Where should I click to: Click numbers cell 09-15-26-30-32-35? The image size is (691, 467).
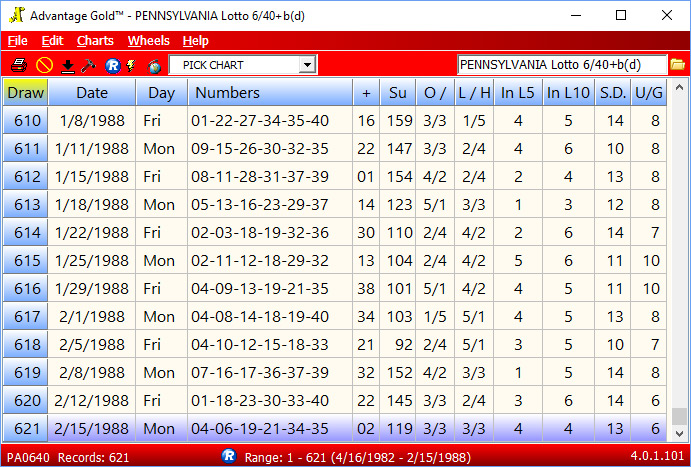click(270, 148)
